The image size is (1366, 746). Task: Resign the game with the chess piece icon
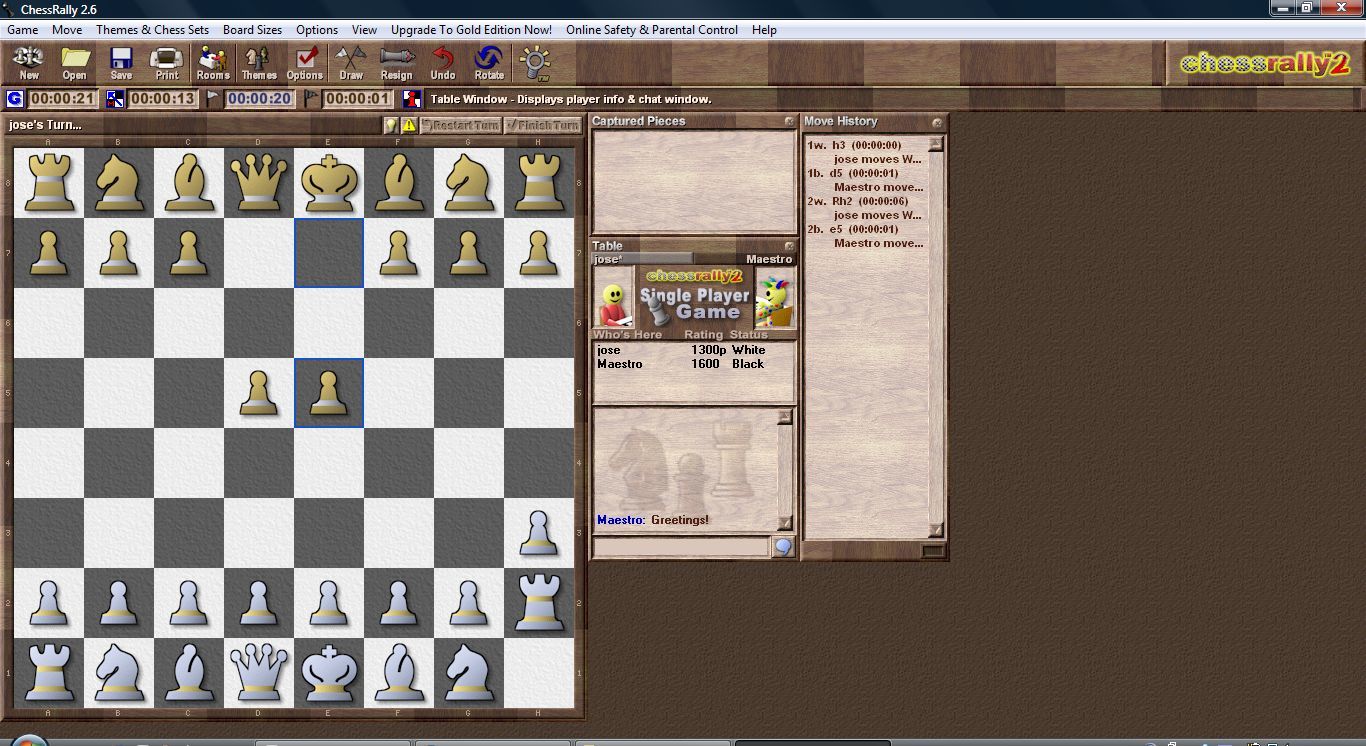[x=397, y=62]
